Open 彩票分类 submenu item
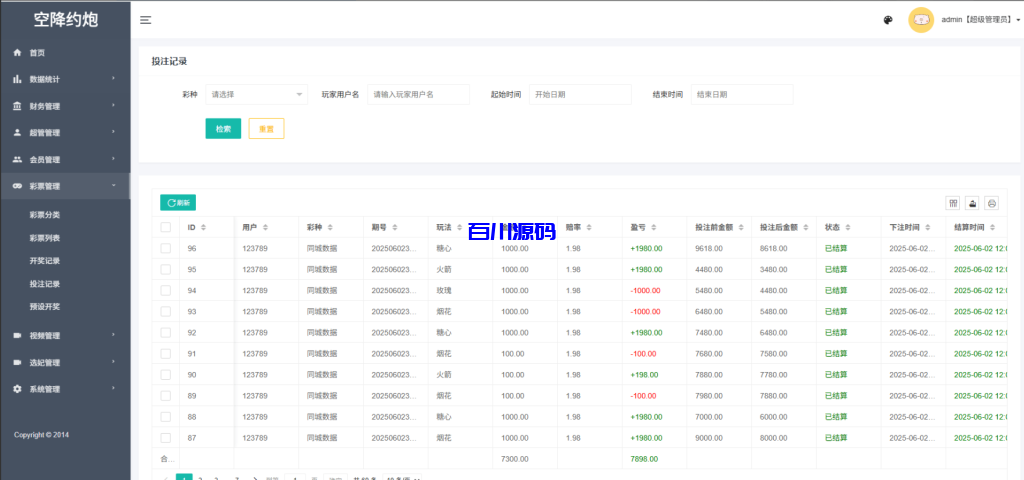Screen dimensions: 1024x480 45,215
